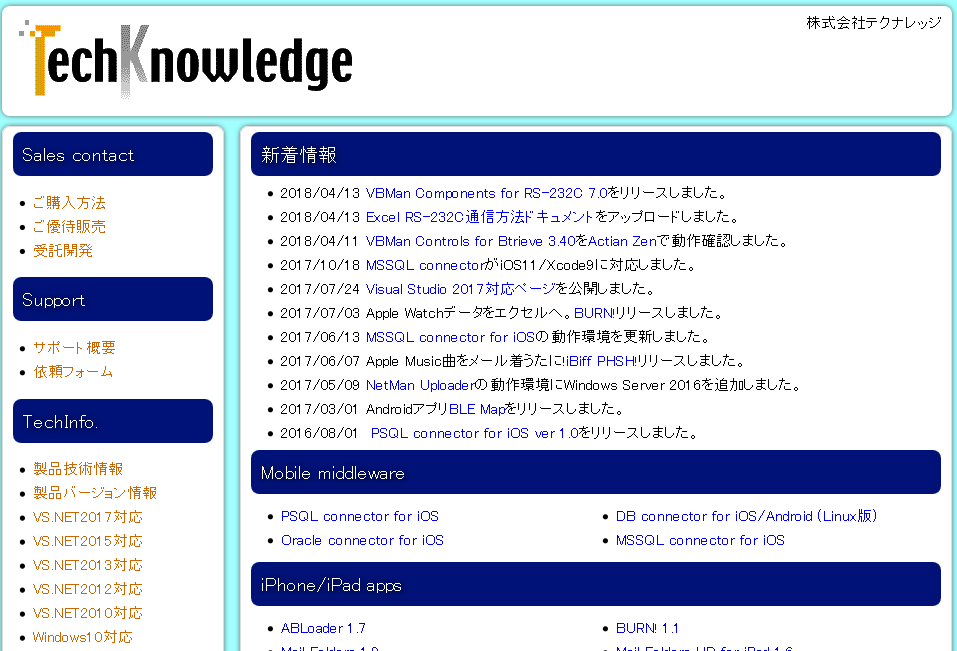Open the ご購入方法 link

[x=69, y=203]
